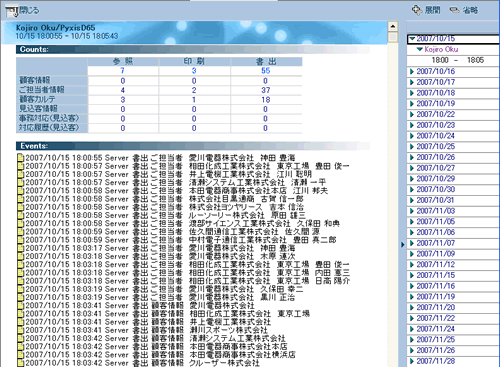Click the 対応履歴(見込客) row label

pos(49,128)
